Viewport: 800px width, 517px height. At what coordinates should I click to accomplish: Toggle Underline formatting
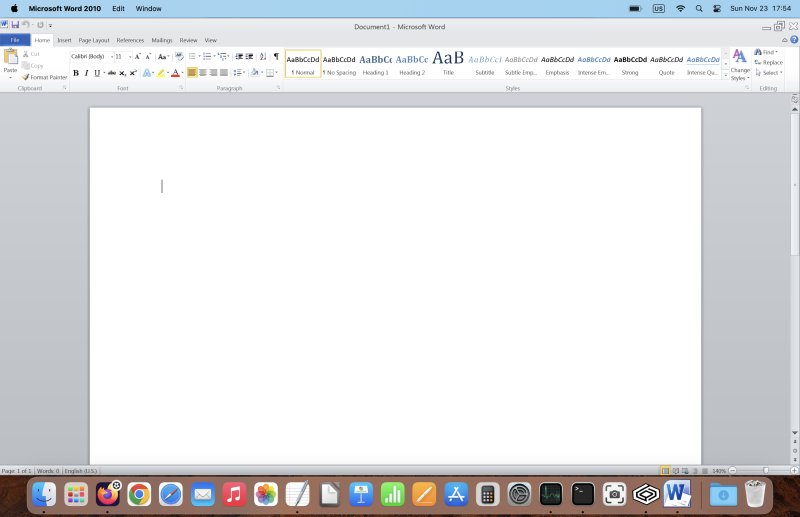point(97,73)
